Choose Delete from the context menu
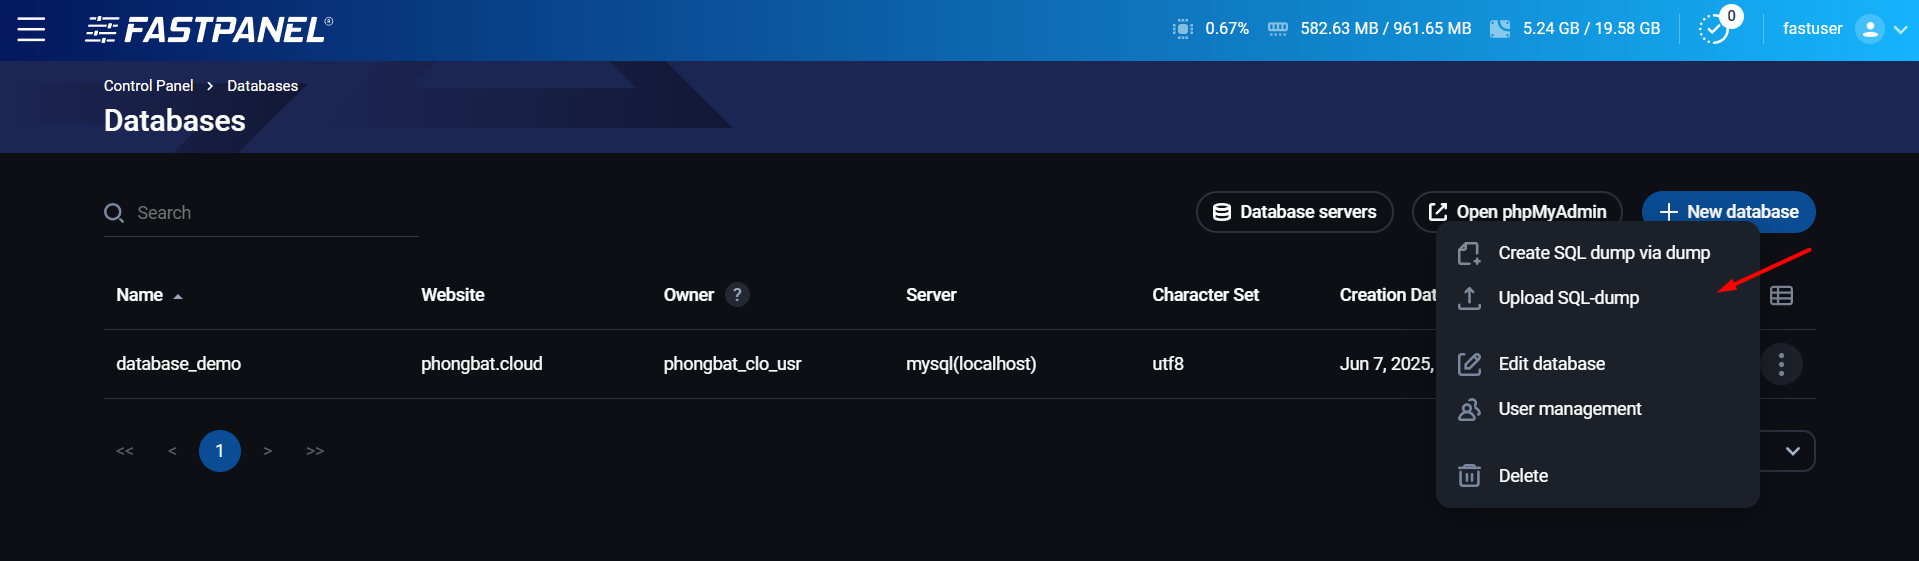 1522,476
